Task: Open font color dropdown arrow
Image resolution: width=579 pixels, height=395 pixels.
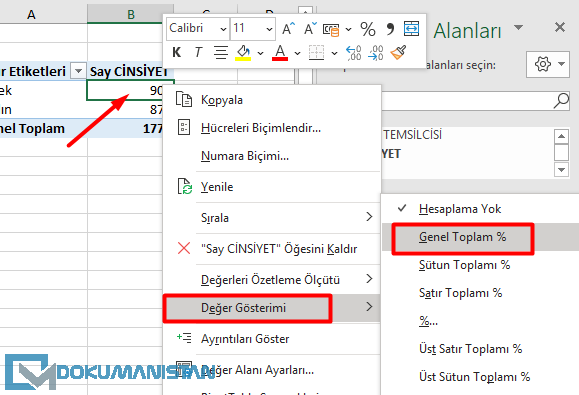Action: pos(297,53)
